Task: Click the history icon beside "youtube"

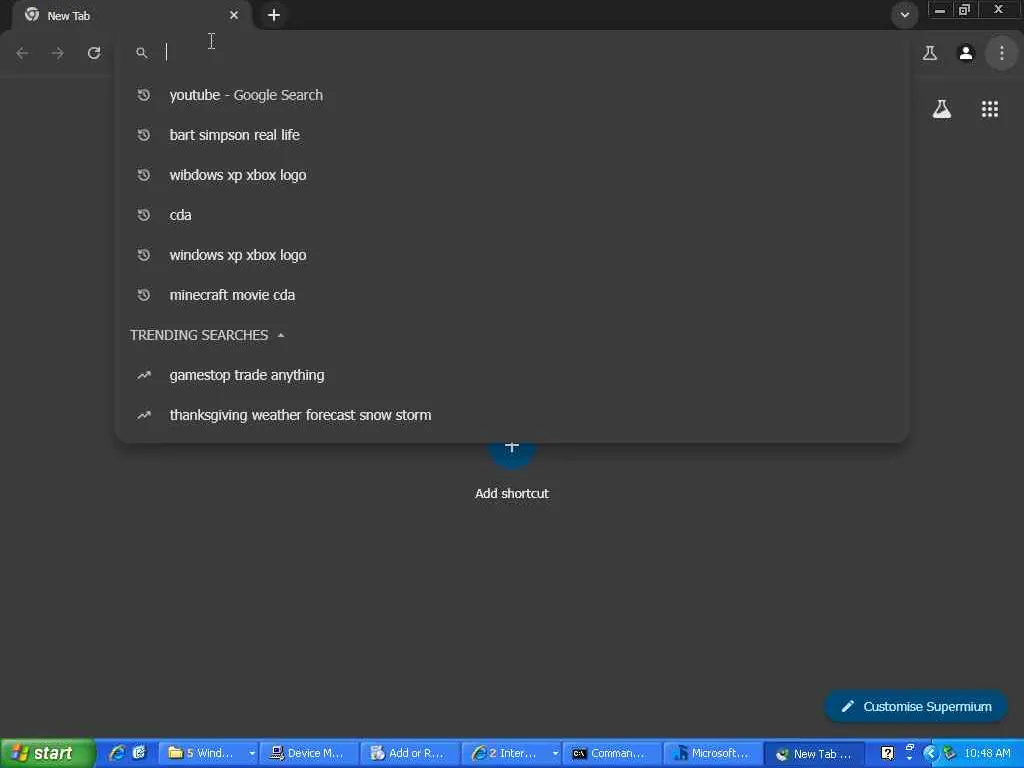Action: click(x=144, y=95)
